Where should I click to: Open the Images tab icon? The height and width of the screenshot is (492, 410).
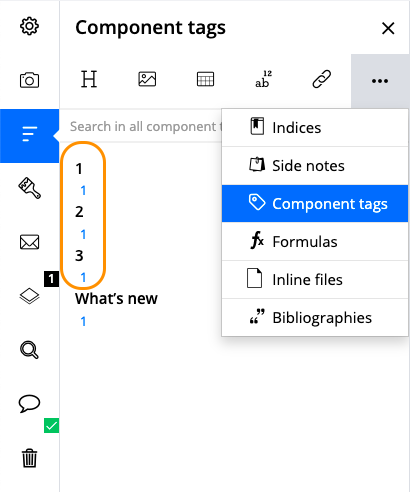tap(147, 79)
